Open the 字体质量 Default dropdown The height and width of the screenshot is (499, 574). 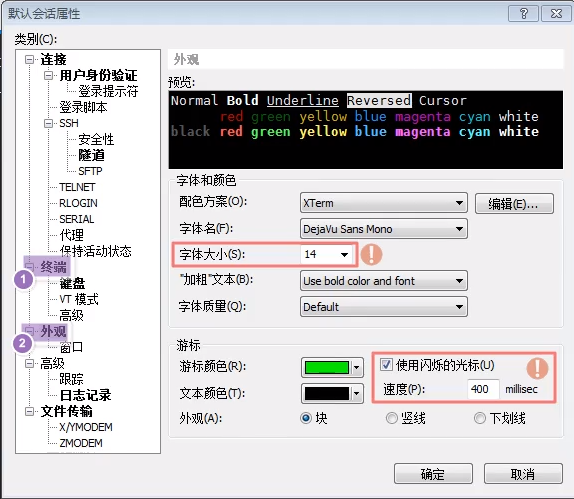point(384,307)
